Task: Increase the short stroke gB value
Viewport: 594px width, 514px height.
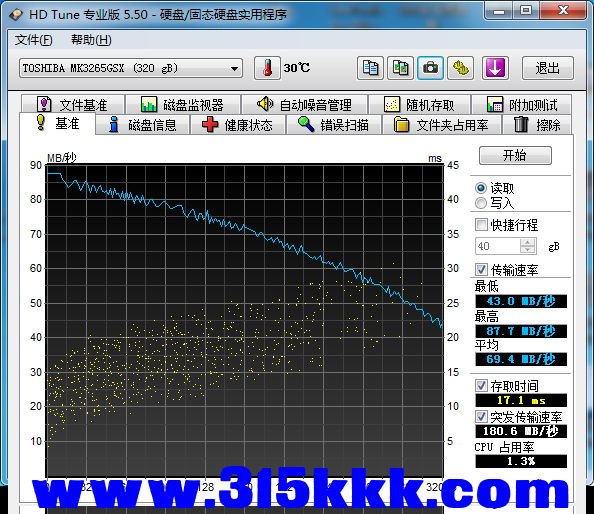Action: click(528, 242)
